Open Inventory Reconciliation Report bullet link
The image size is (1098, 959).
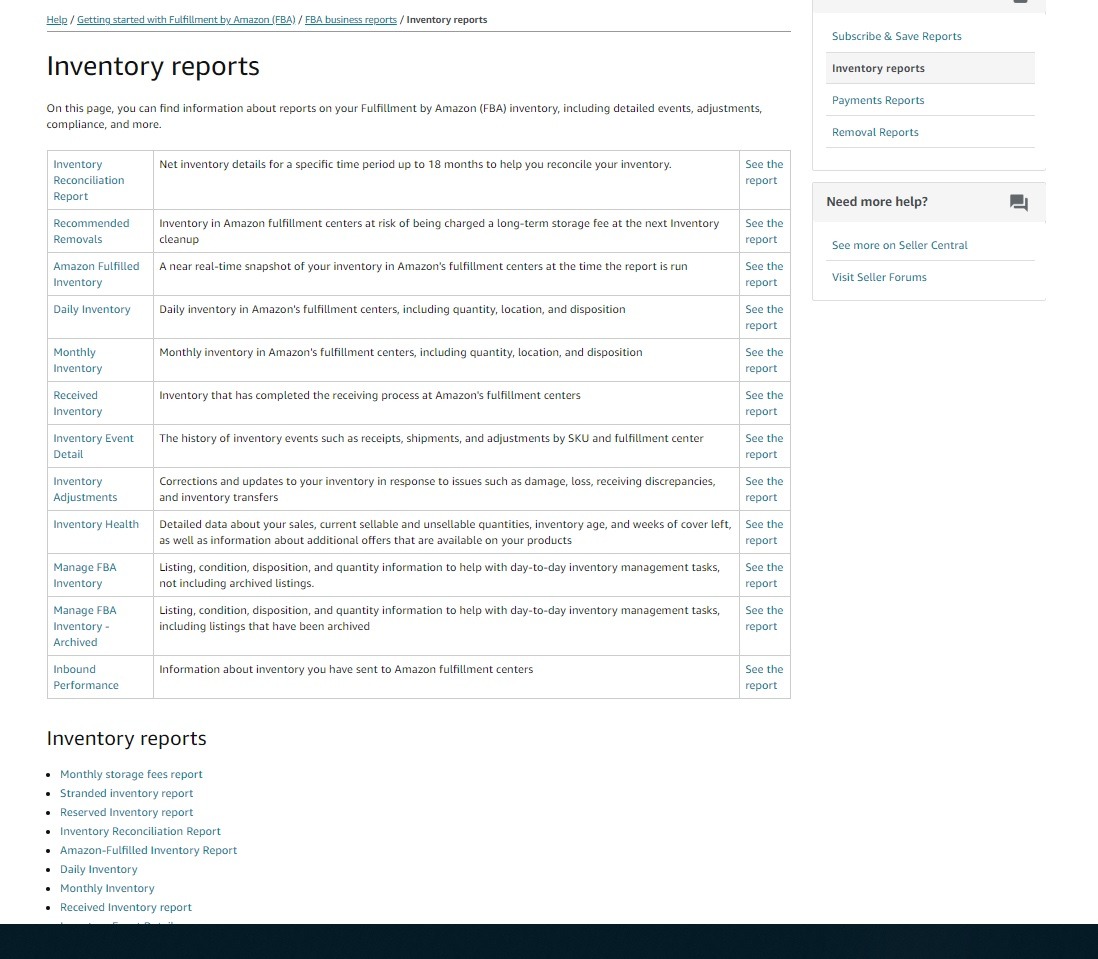pyautogui.click(x=140, y=831)
